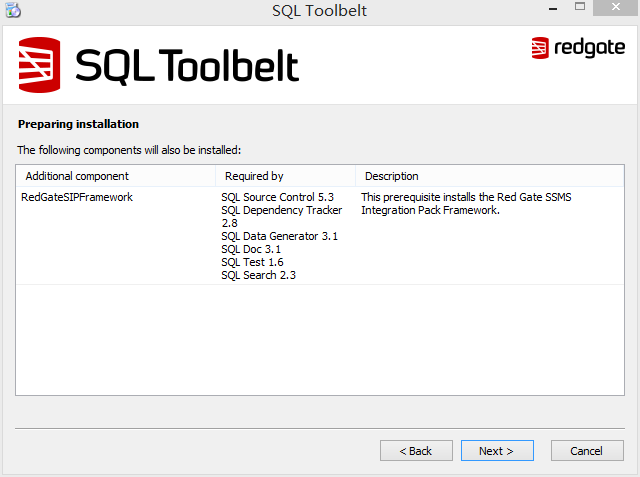Click the SQL Doc 3.1 entry
Viewport: 640px width, 477px height.
click(x=251, y=249)
